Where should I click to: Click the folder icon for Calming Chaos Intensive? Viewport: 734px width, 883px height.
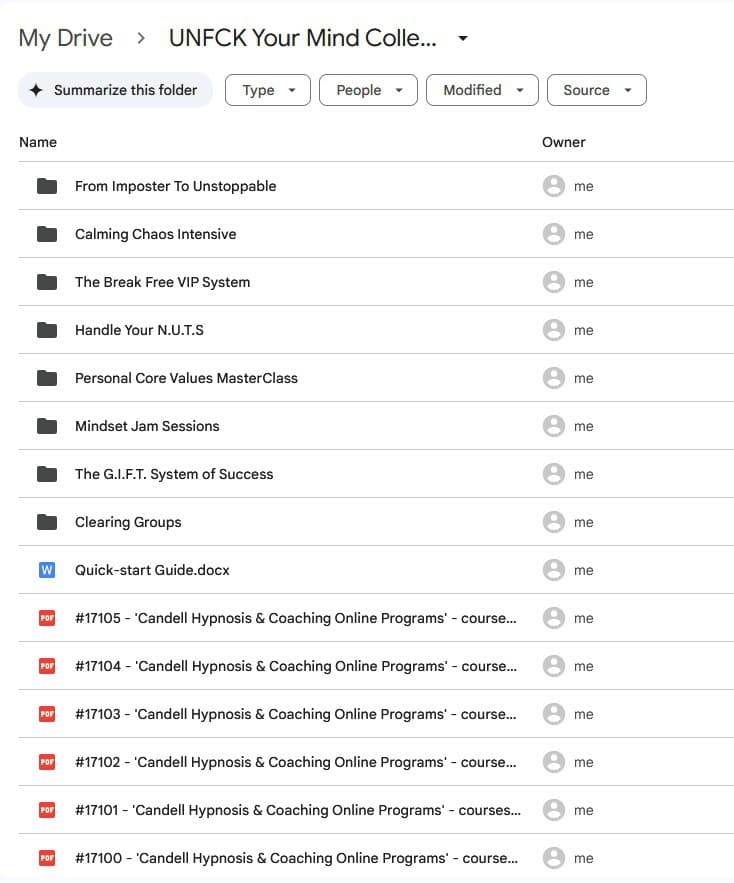pos(47,234)
